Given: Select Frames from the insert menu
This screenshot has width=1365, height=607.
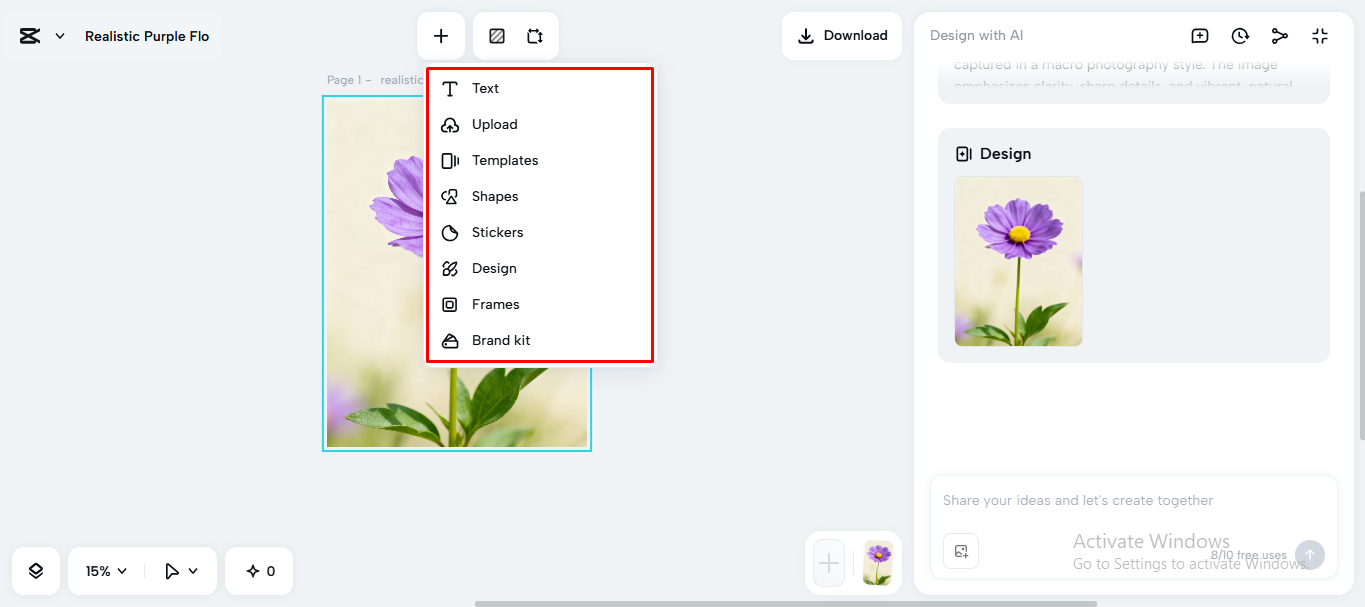Looking at the screenshot, I should point(496,304).
